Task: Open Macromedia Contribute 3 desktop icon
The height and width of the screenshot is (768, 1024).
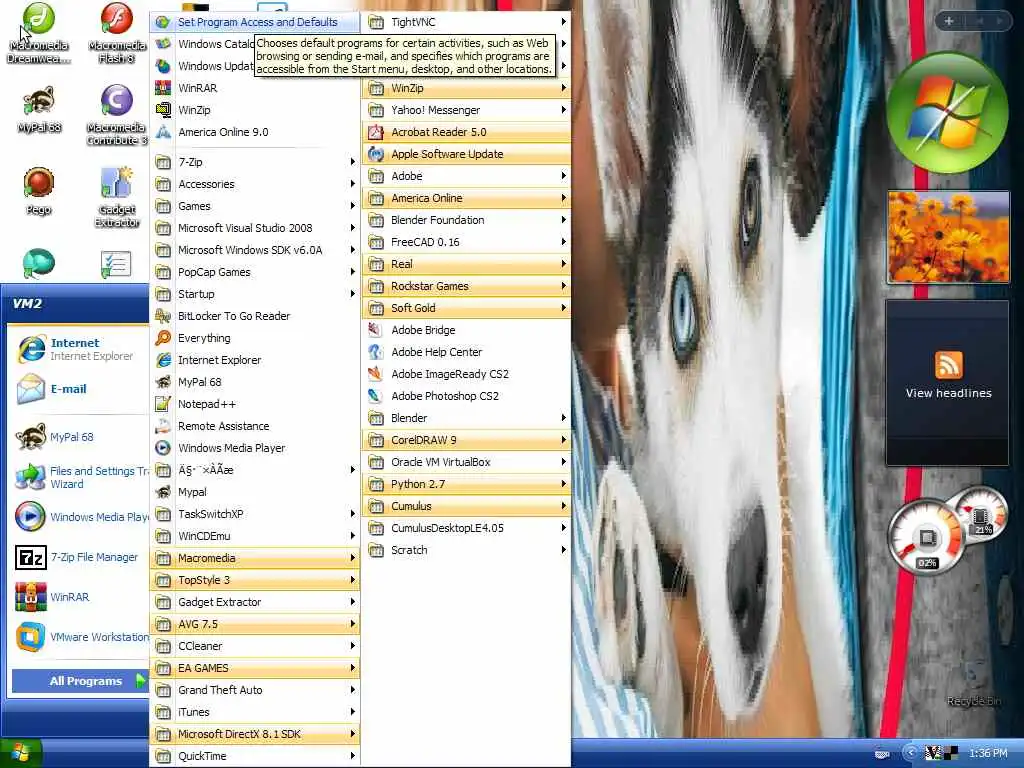Action: (x=117, y=116)
